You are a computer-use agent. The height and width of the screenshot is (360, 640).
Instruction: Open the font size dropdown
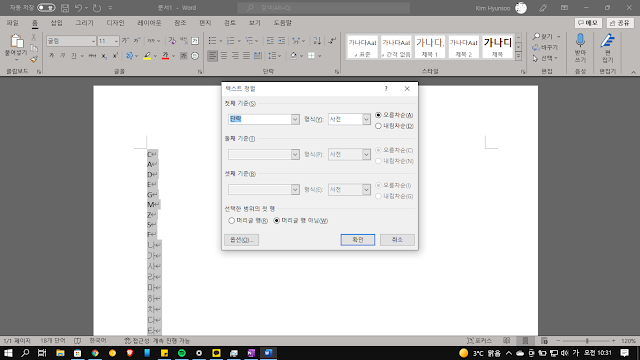tap(116, 41)
